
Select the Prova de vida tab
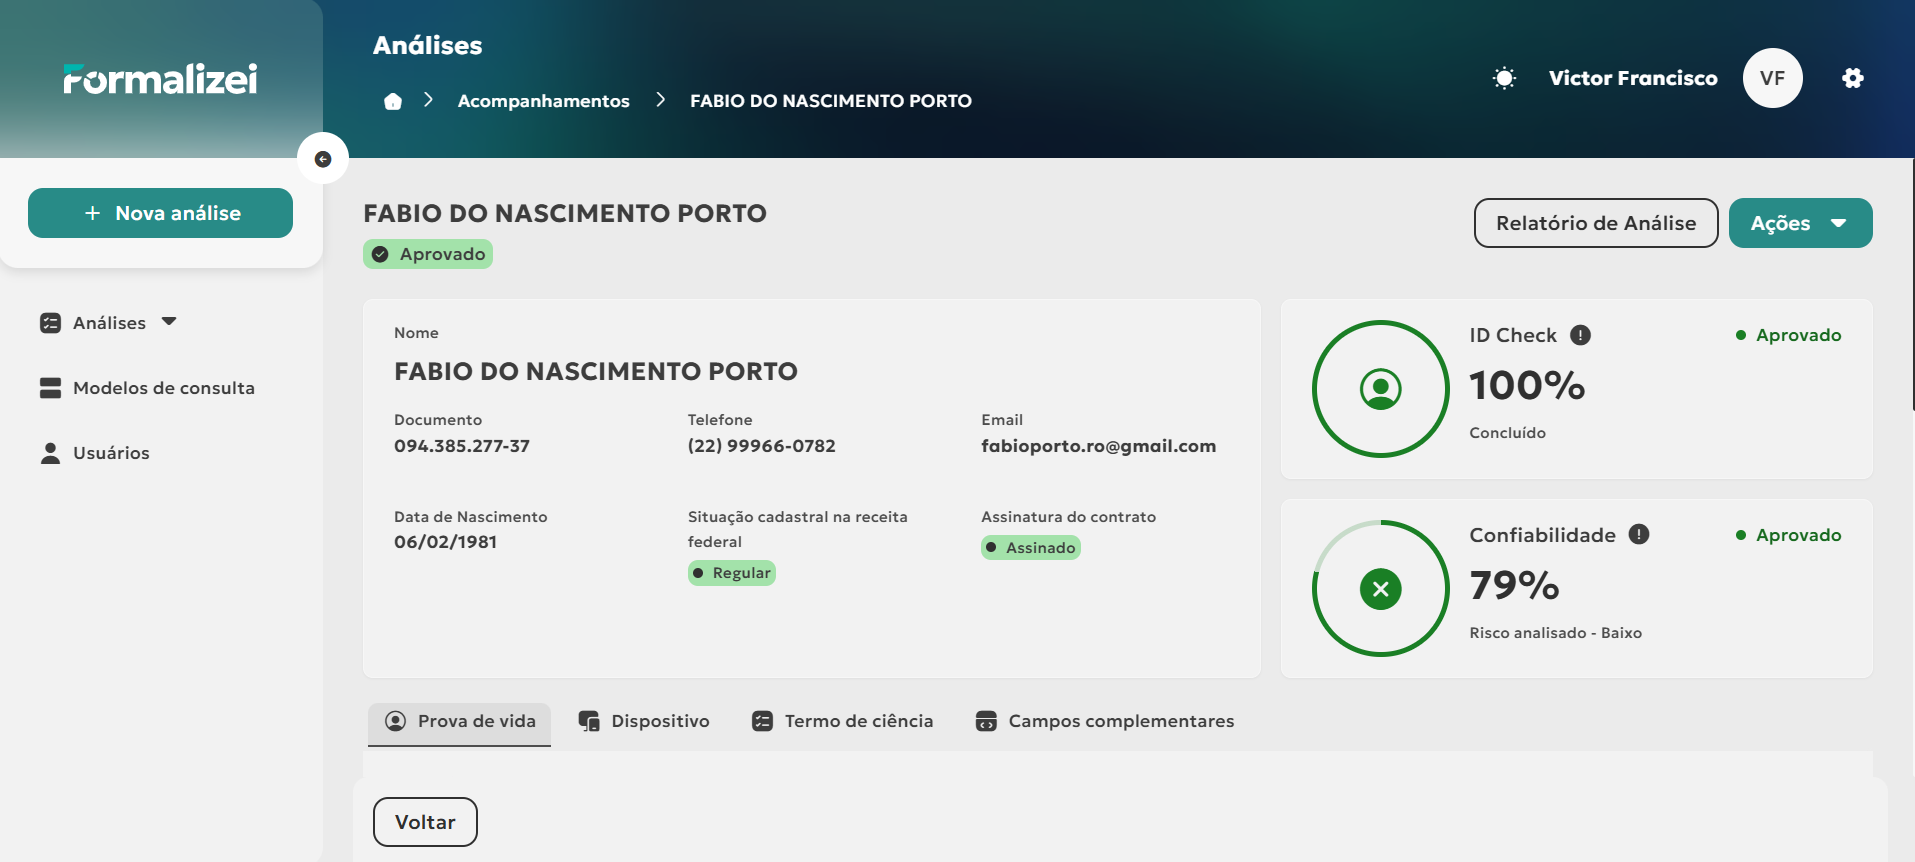pos(460,722)
